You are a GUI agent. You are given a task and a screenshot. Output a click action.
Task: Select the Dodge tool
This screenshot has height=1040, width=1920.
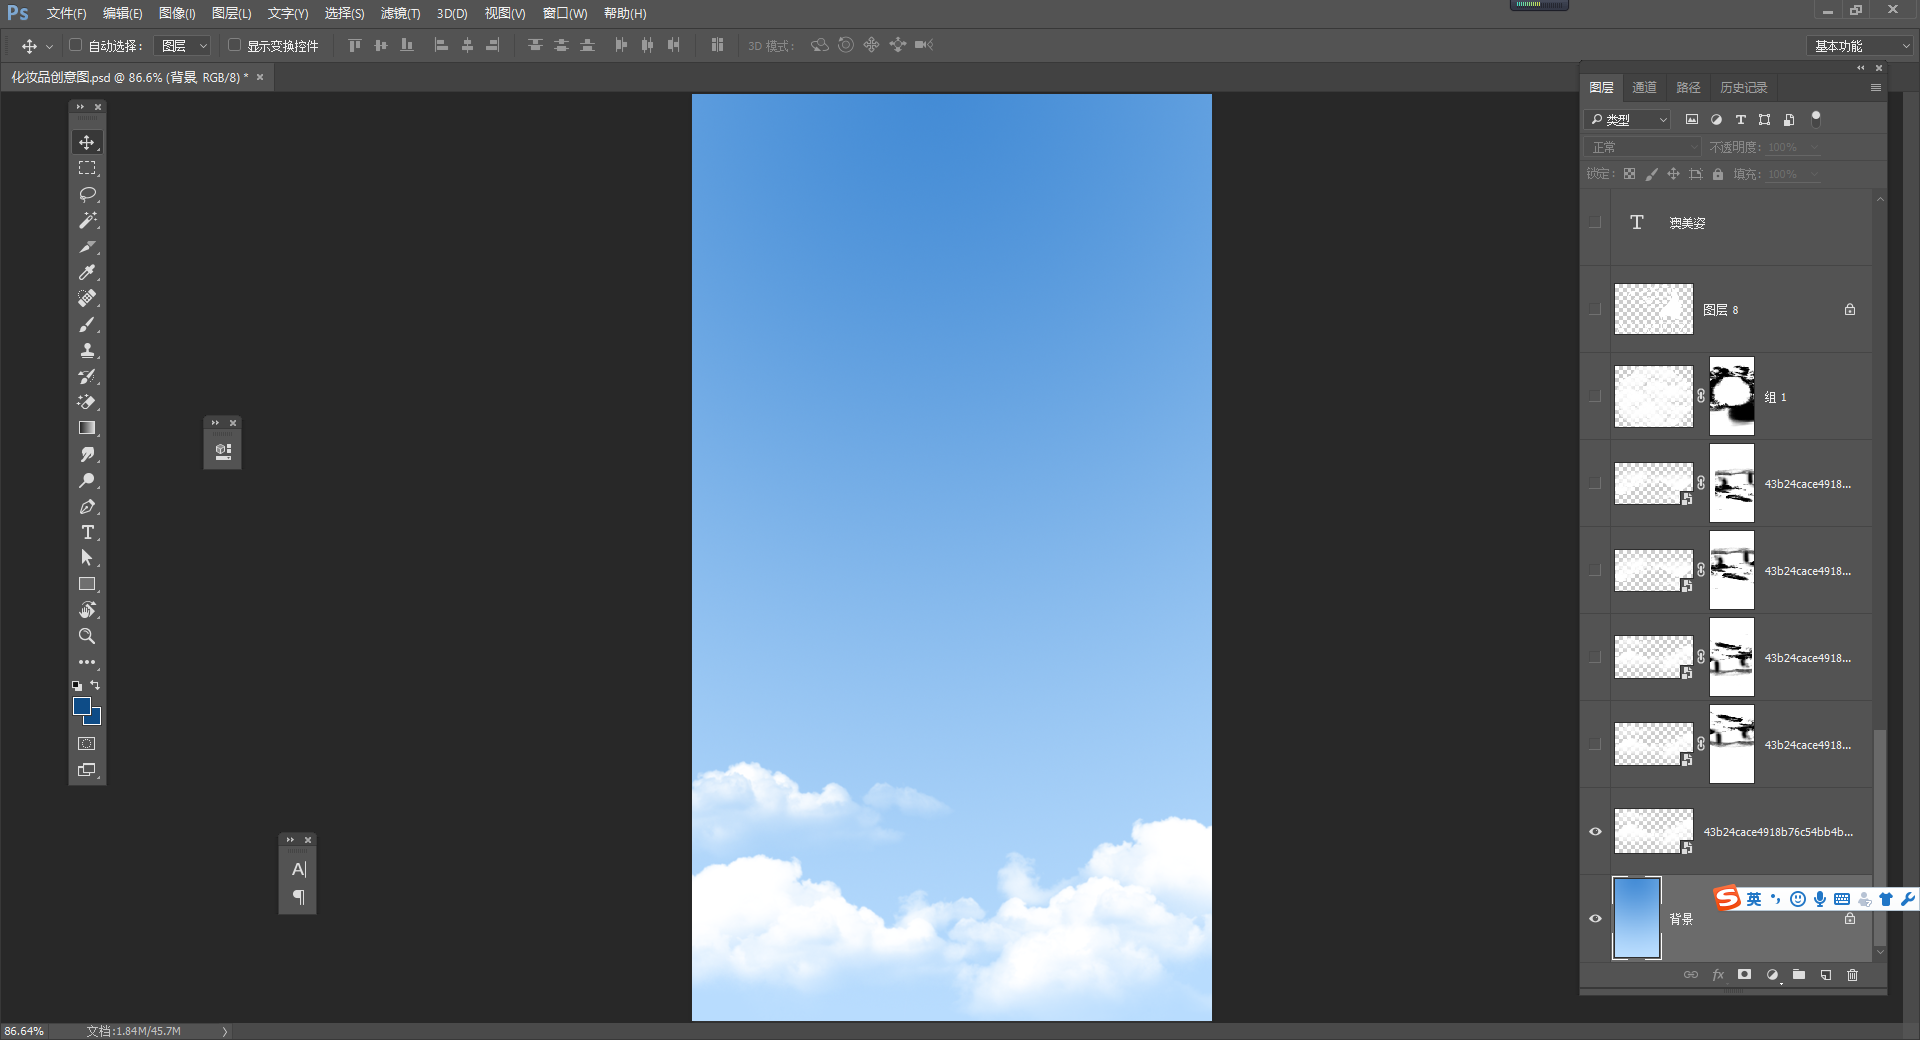point(87,480)
